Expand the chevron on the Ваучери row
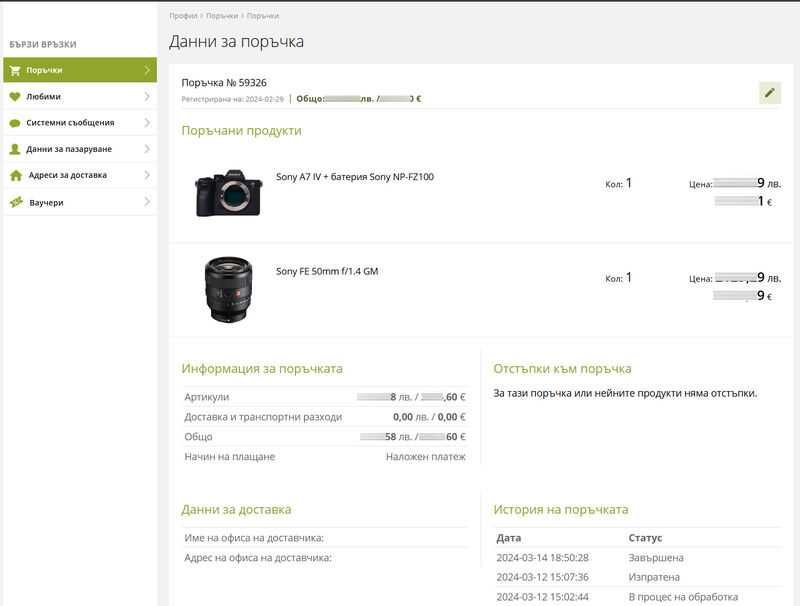Image resolution: width=800 pixels, height=606 pixels. tap(147, 202)
